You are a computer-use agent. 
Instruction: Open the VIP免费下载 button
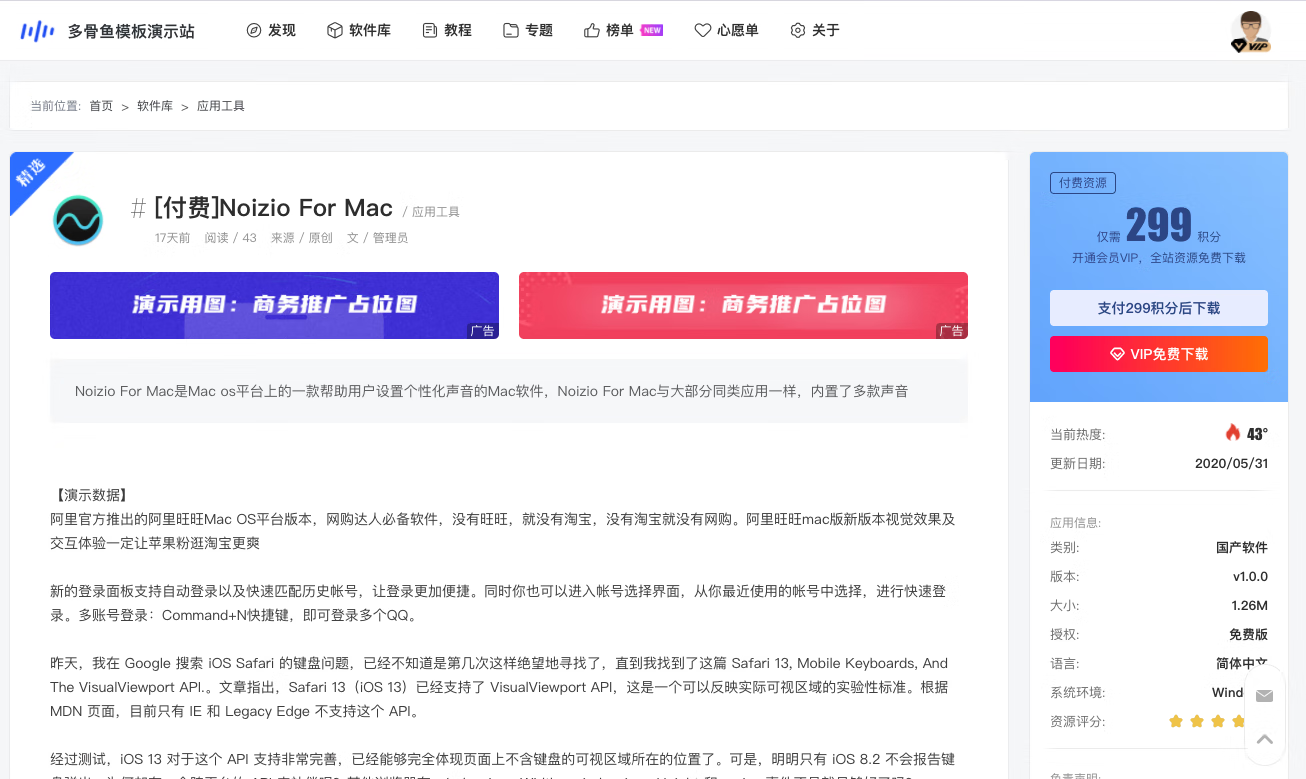1158,354
